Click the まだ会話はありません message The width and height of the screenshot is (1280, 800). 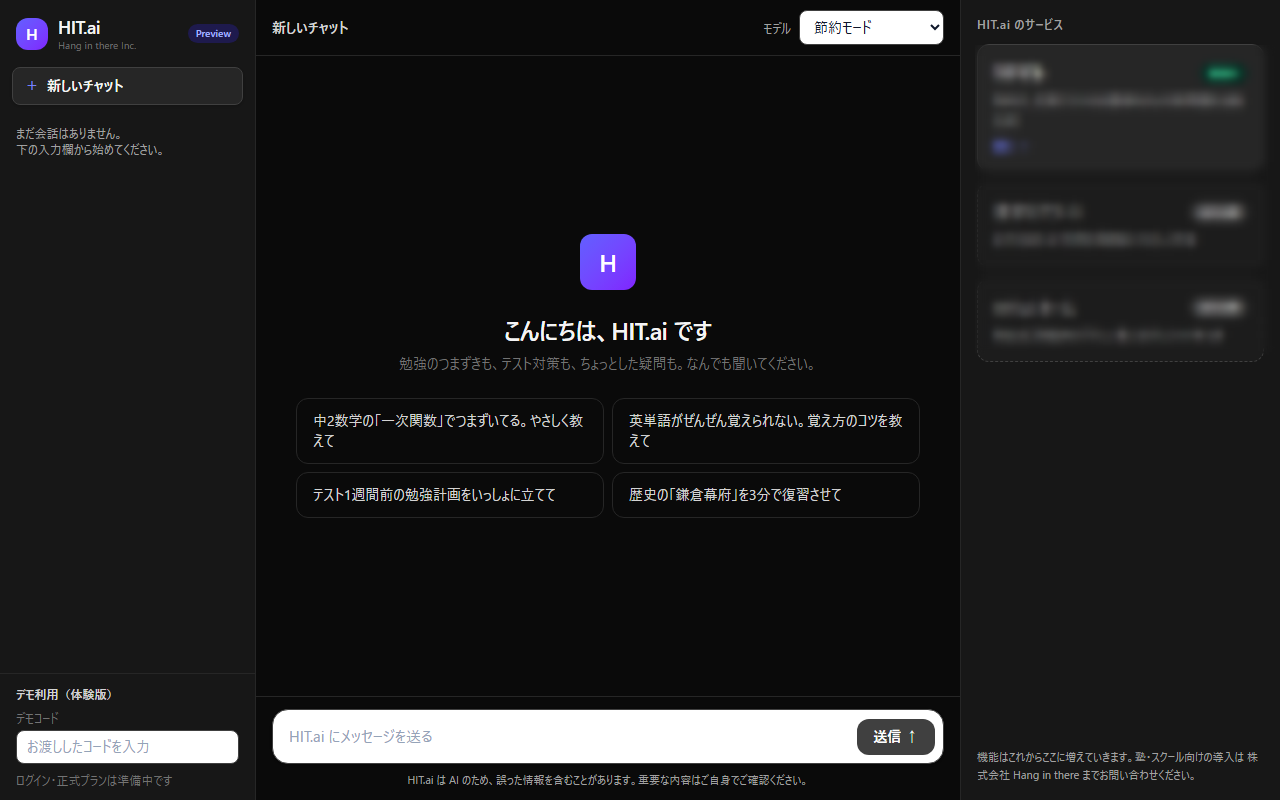90,142
